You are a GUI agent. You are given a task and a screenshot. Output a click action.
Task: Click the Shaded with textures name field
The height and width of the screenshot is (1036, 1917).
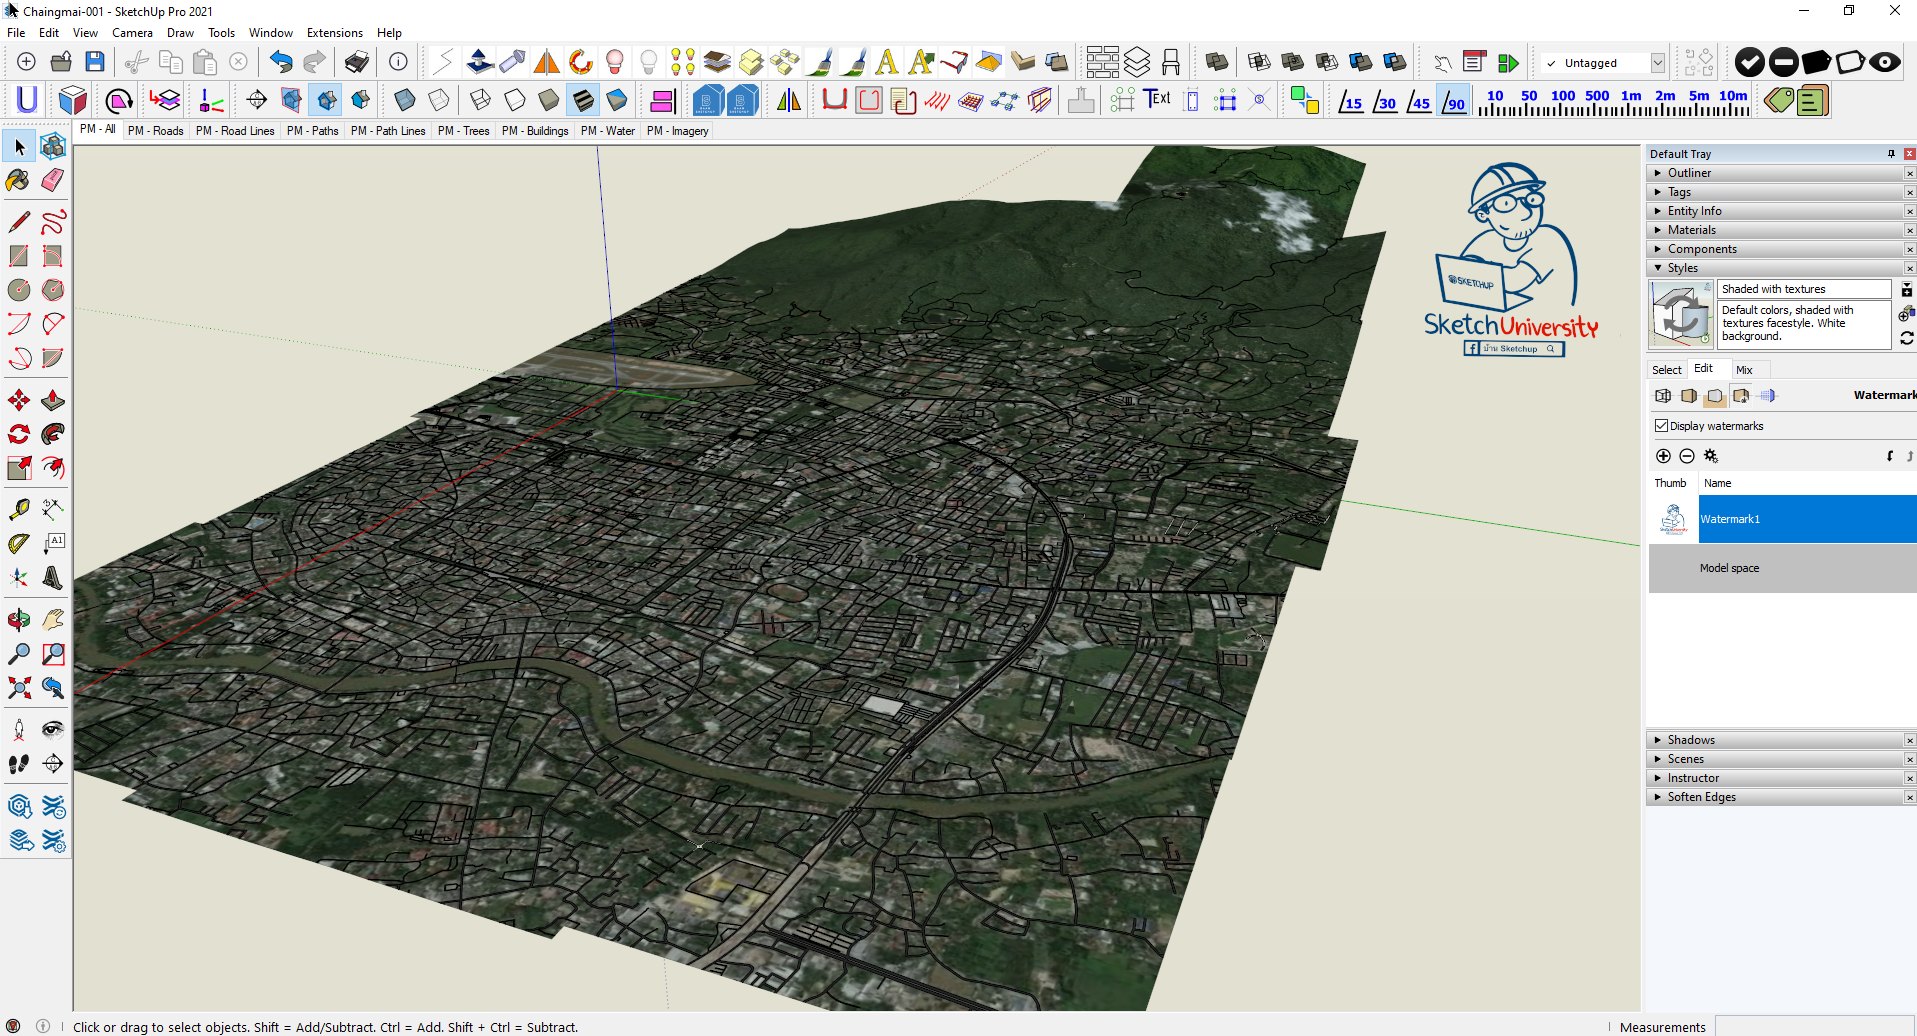tap(1804, 289)
